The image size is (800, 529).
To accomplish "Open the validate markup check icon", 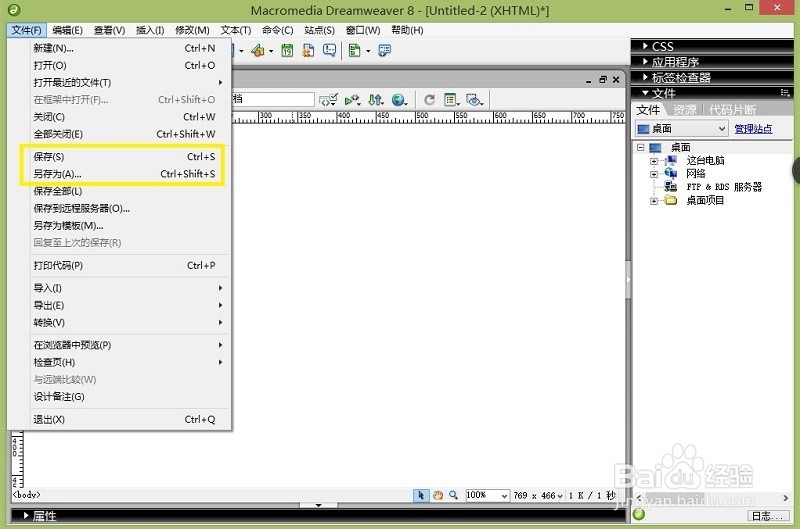I will coord(328,99).
